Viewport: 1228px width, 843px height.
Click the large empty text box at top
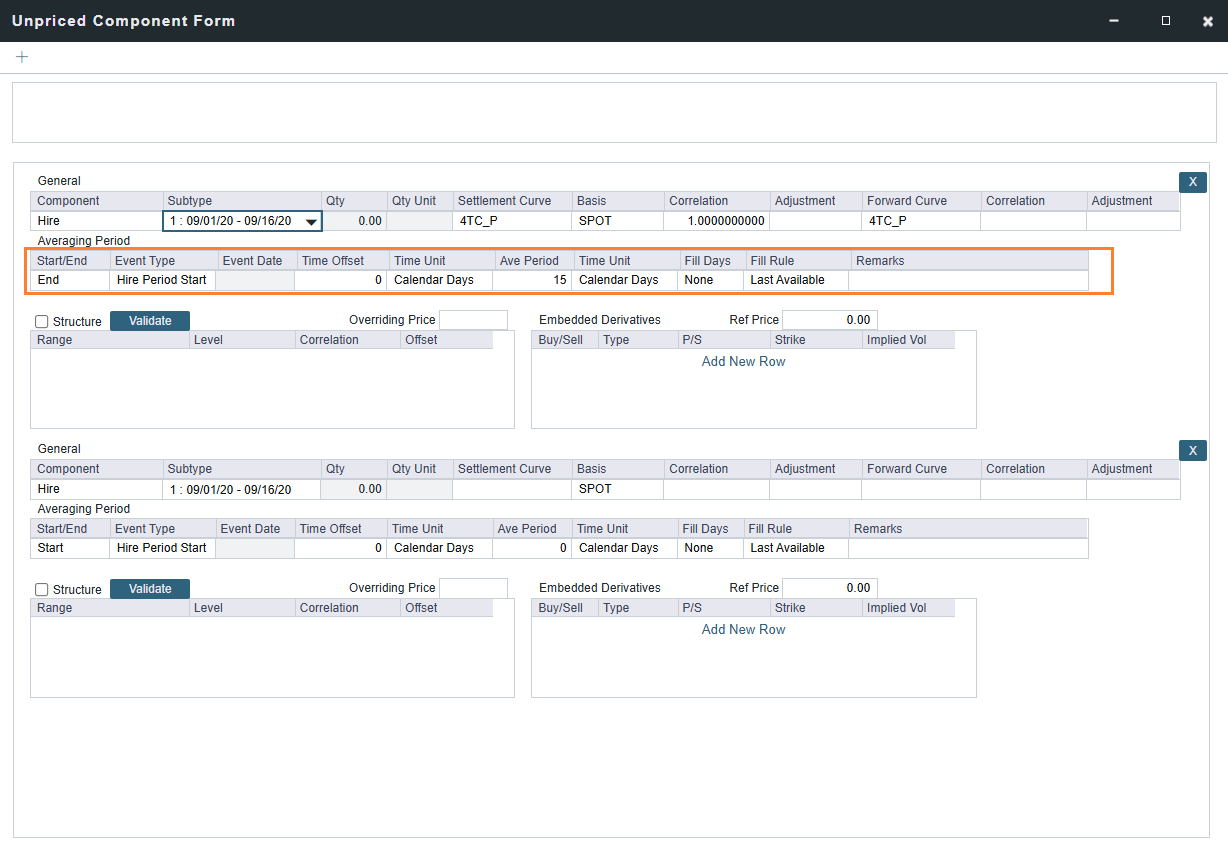pos(614,112)
